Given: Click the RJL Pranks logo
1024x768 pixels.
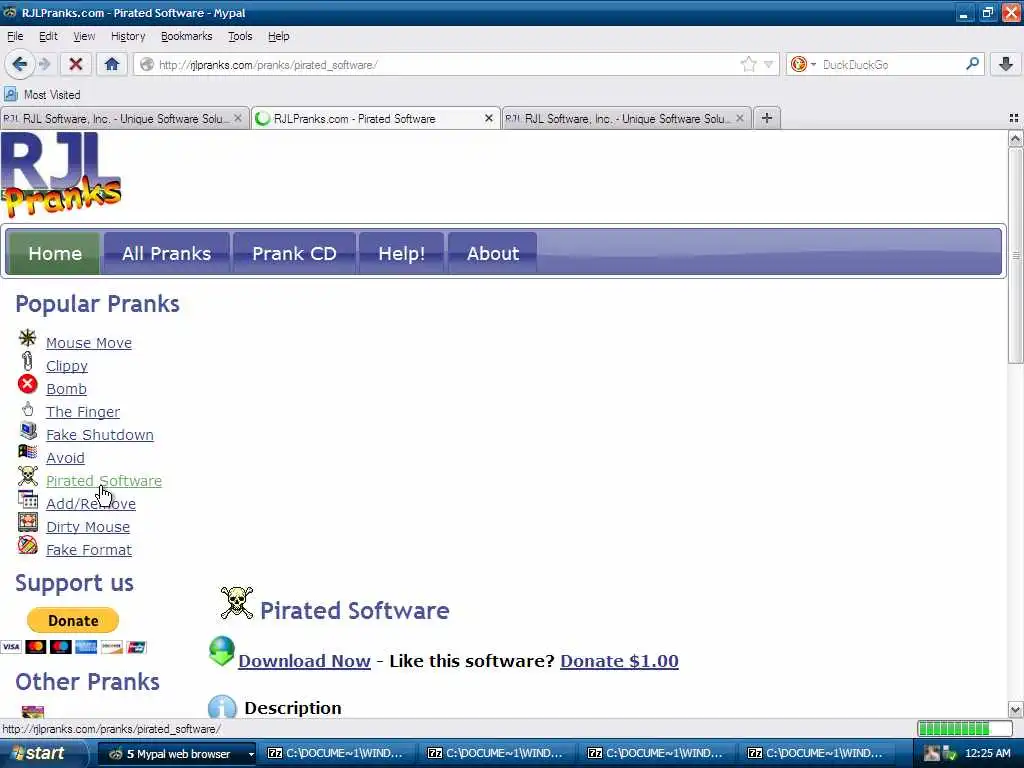Looking at the screenshot, I should 61,175.
